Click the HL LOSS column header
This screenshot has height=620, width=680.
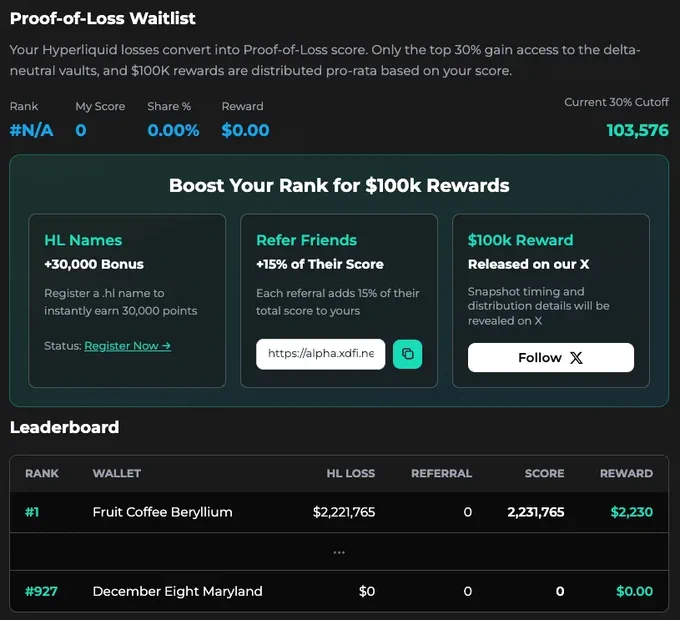coord(351,473)
